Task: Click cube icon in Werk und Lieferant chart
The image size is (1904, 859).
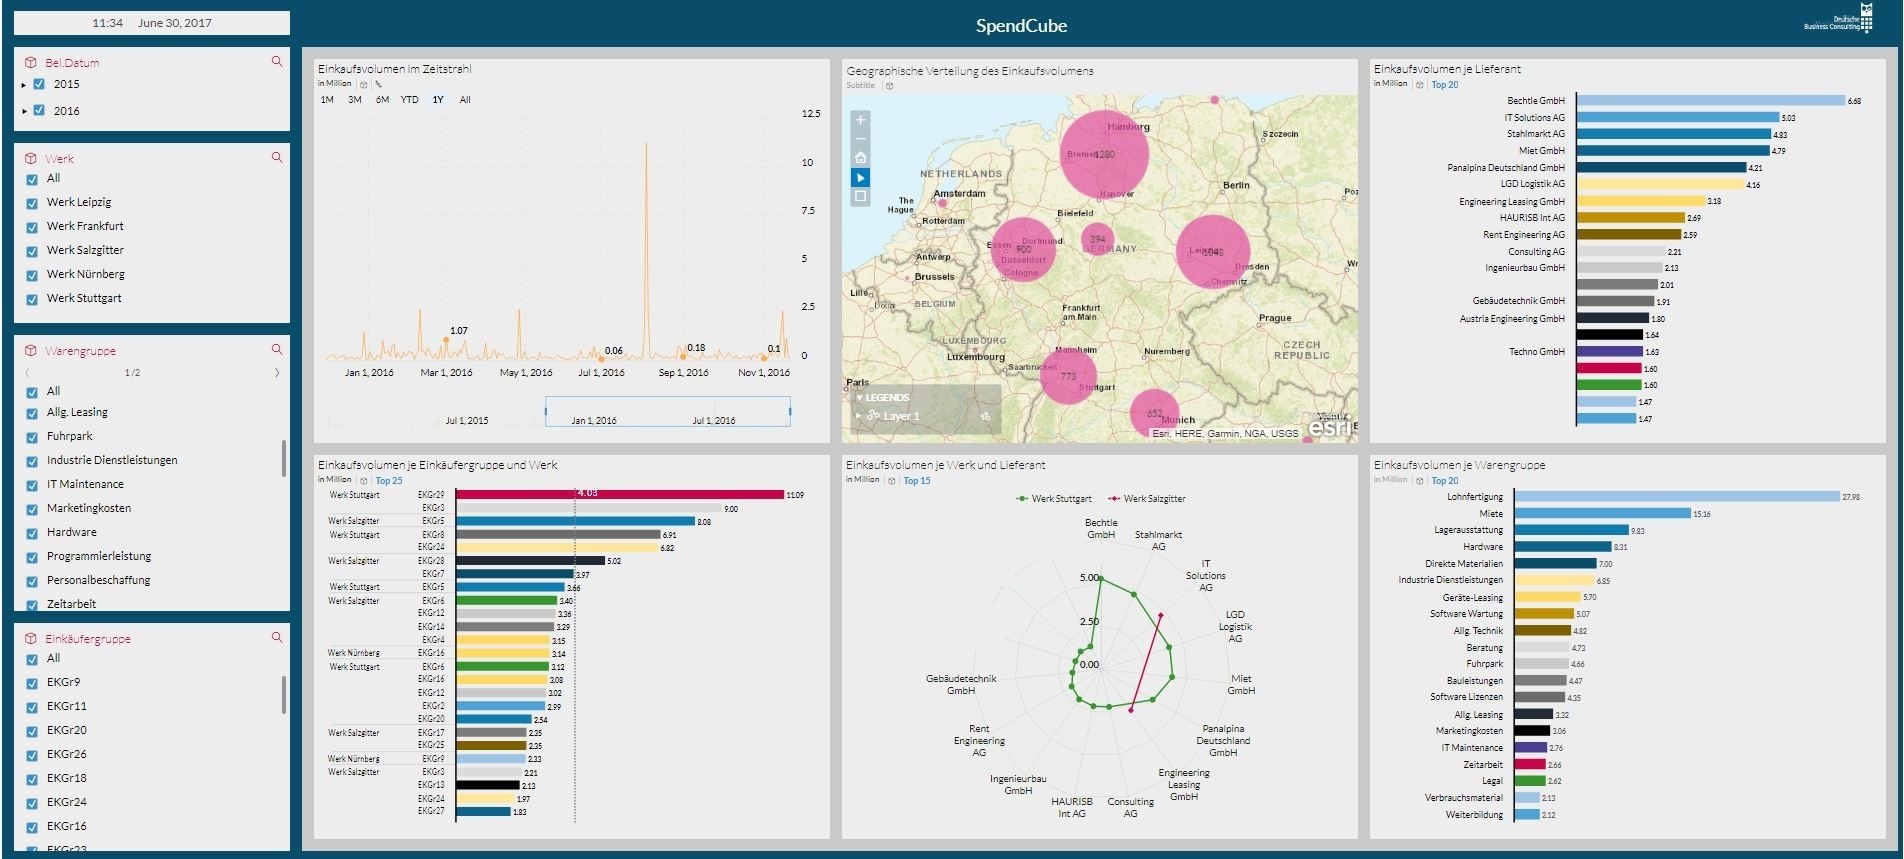Action: click(x=891, y=480)
